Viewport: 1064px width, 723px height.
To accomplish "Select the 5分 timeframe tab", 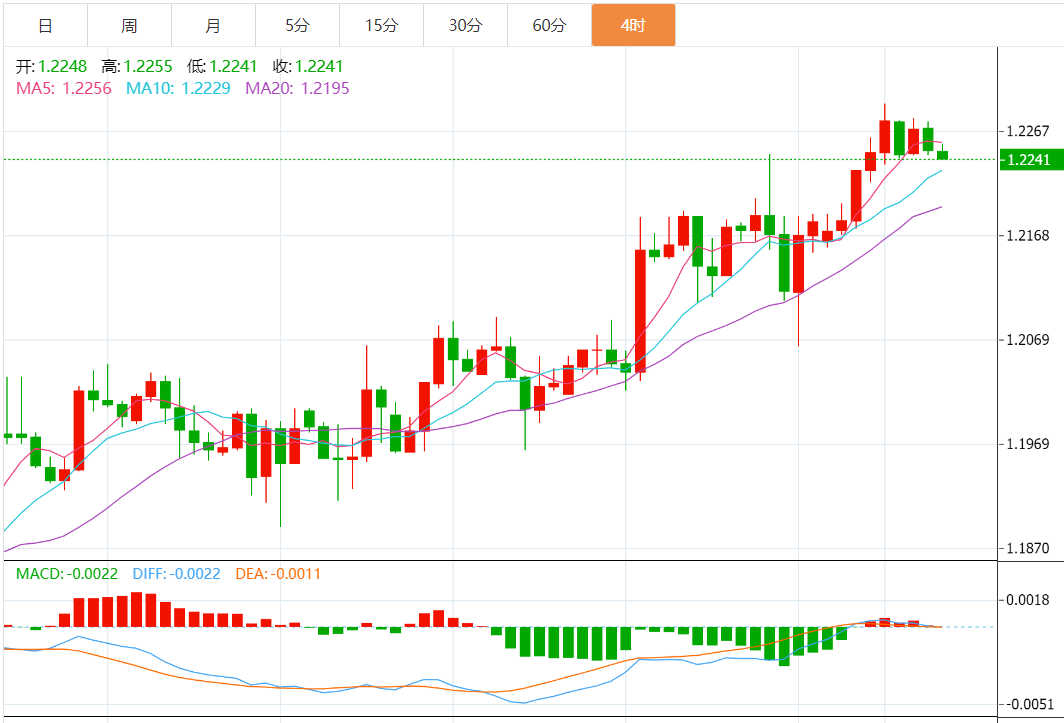I will pos(298,26).
